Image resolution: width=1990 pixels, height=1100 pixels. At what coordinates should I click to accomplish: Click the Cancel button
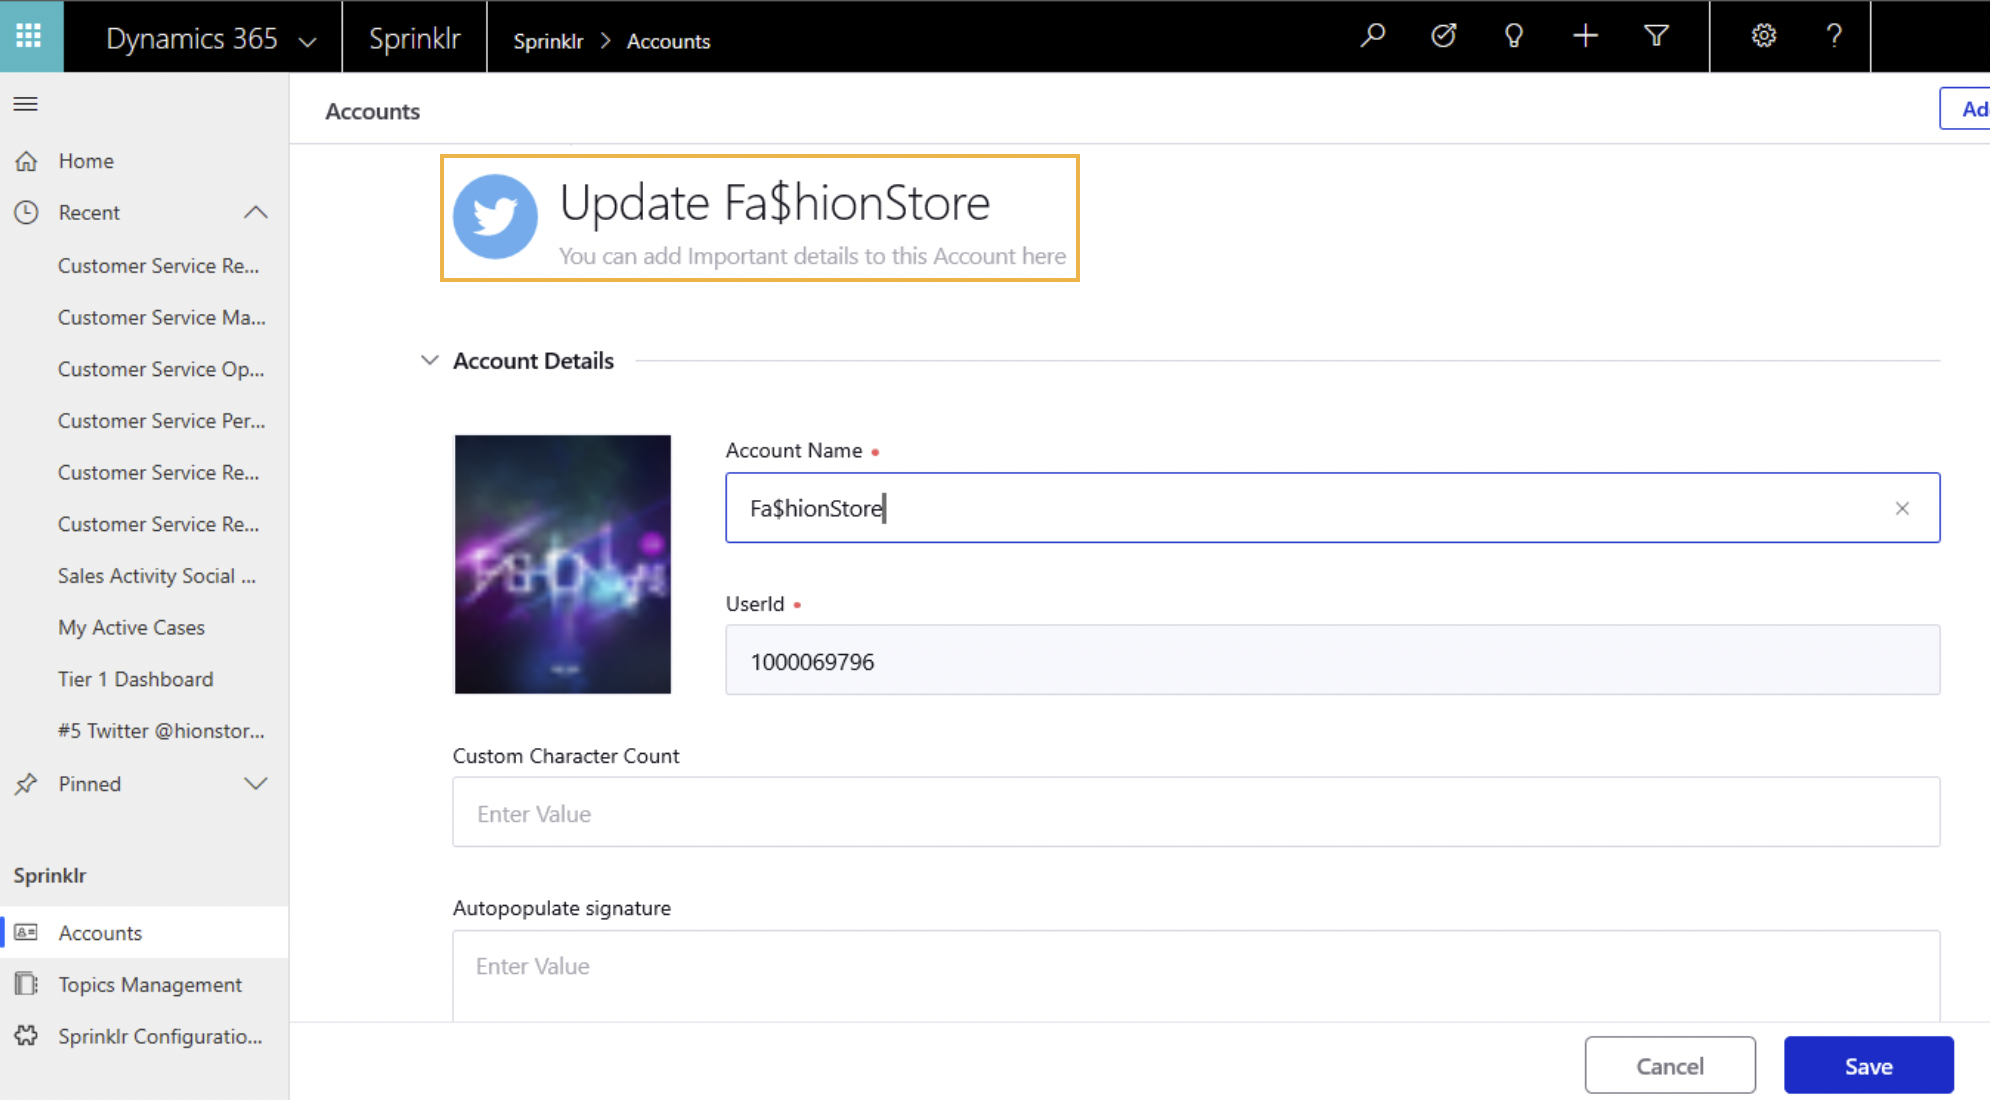click(1670, 1066)
